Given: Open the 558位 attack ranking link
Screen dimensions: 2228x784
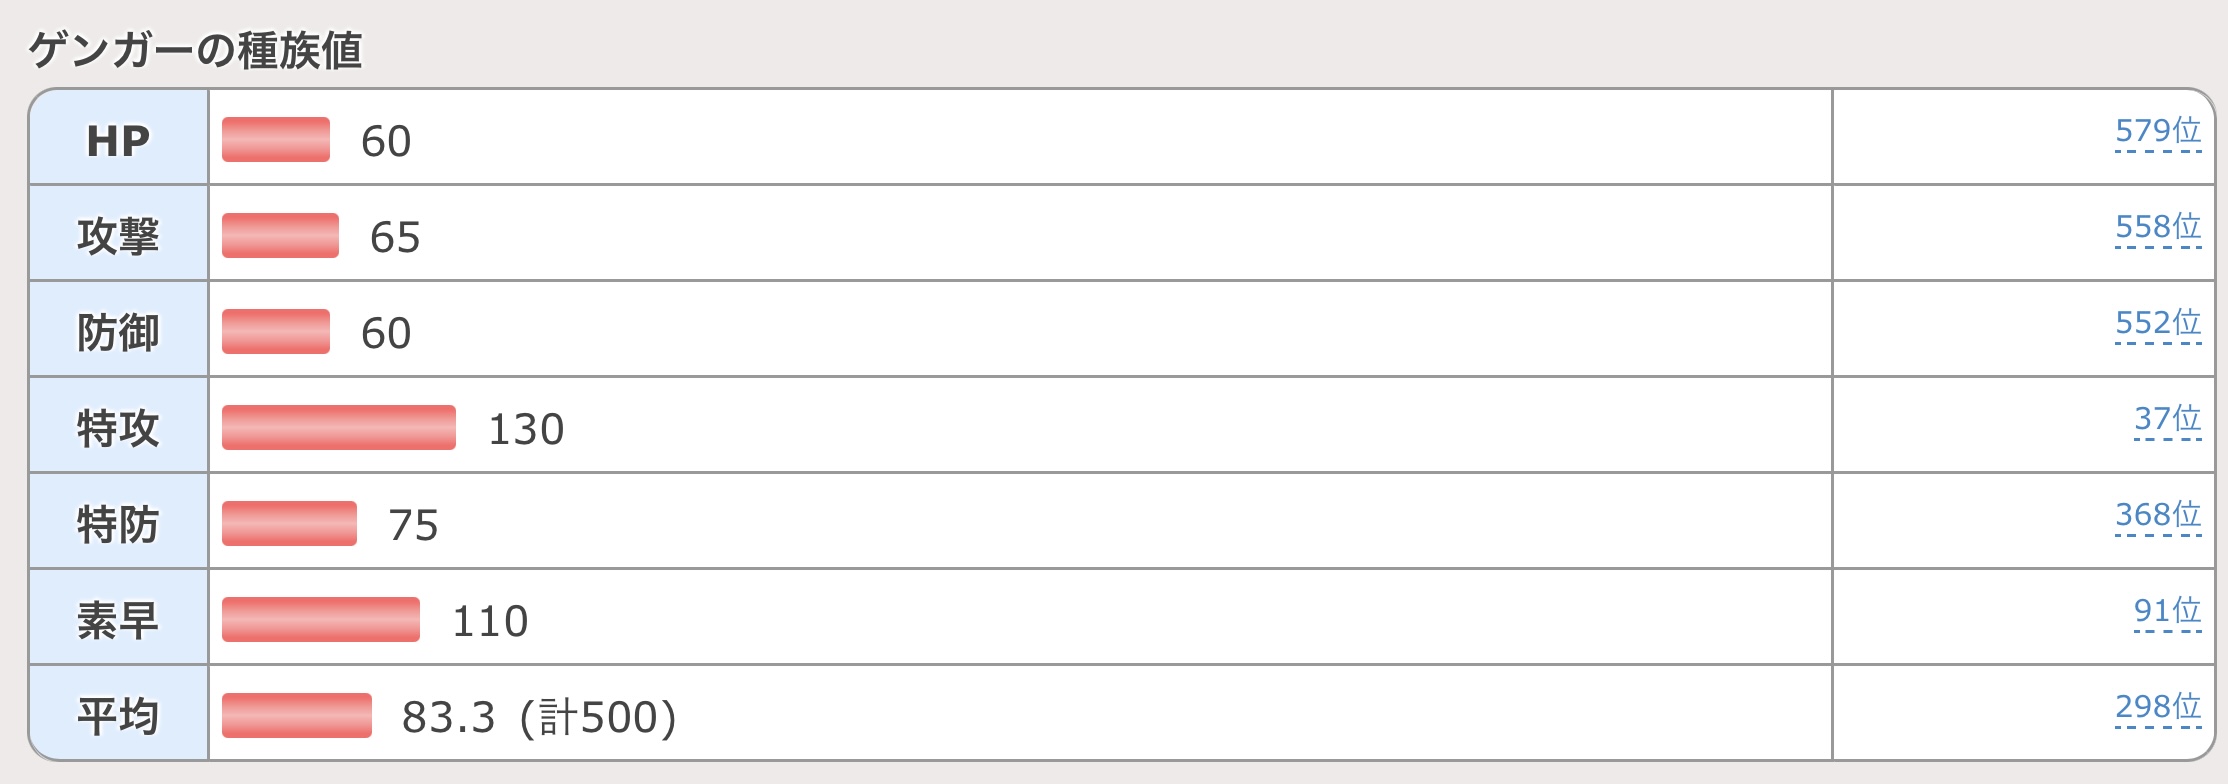Looking at the screenshot, I should (2157, 227).
